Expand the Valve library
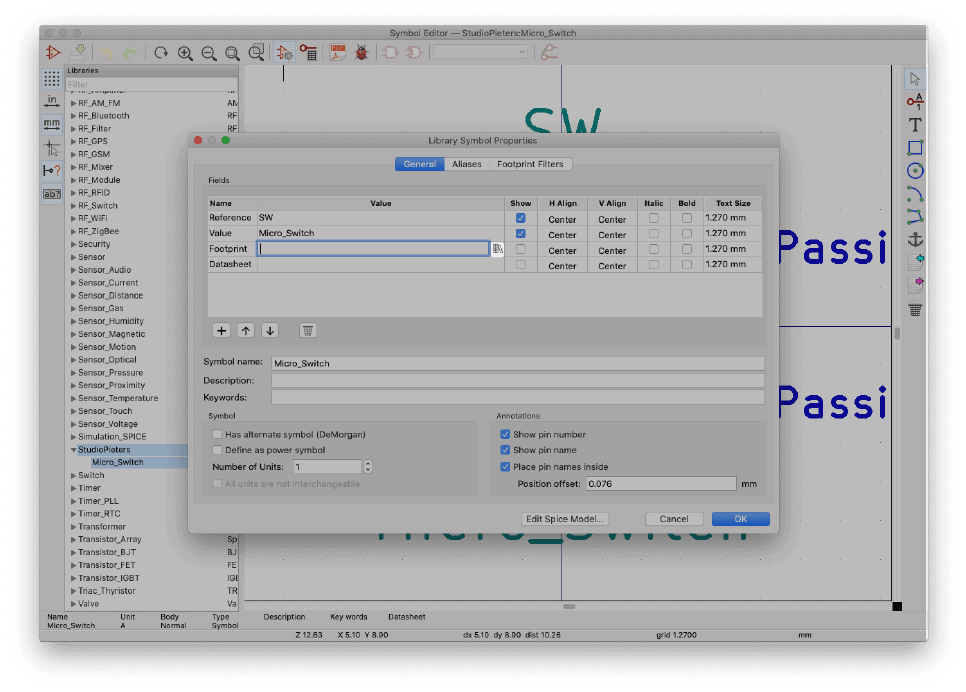This screenshot has width=966, height=692. coord(73,604)
